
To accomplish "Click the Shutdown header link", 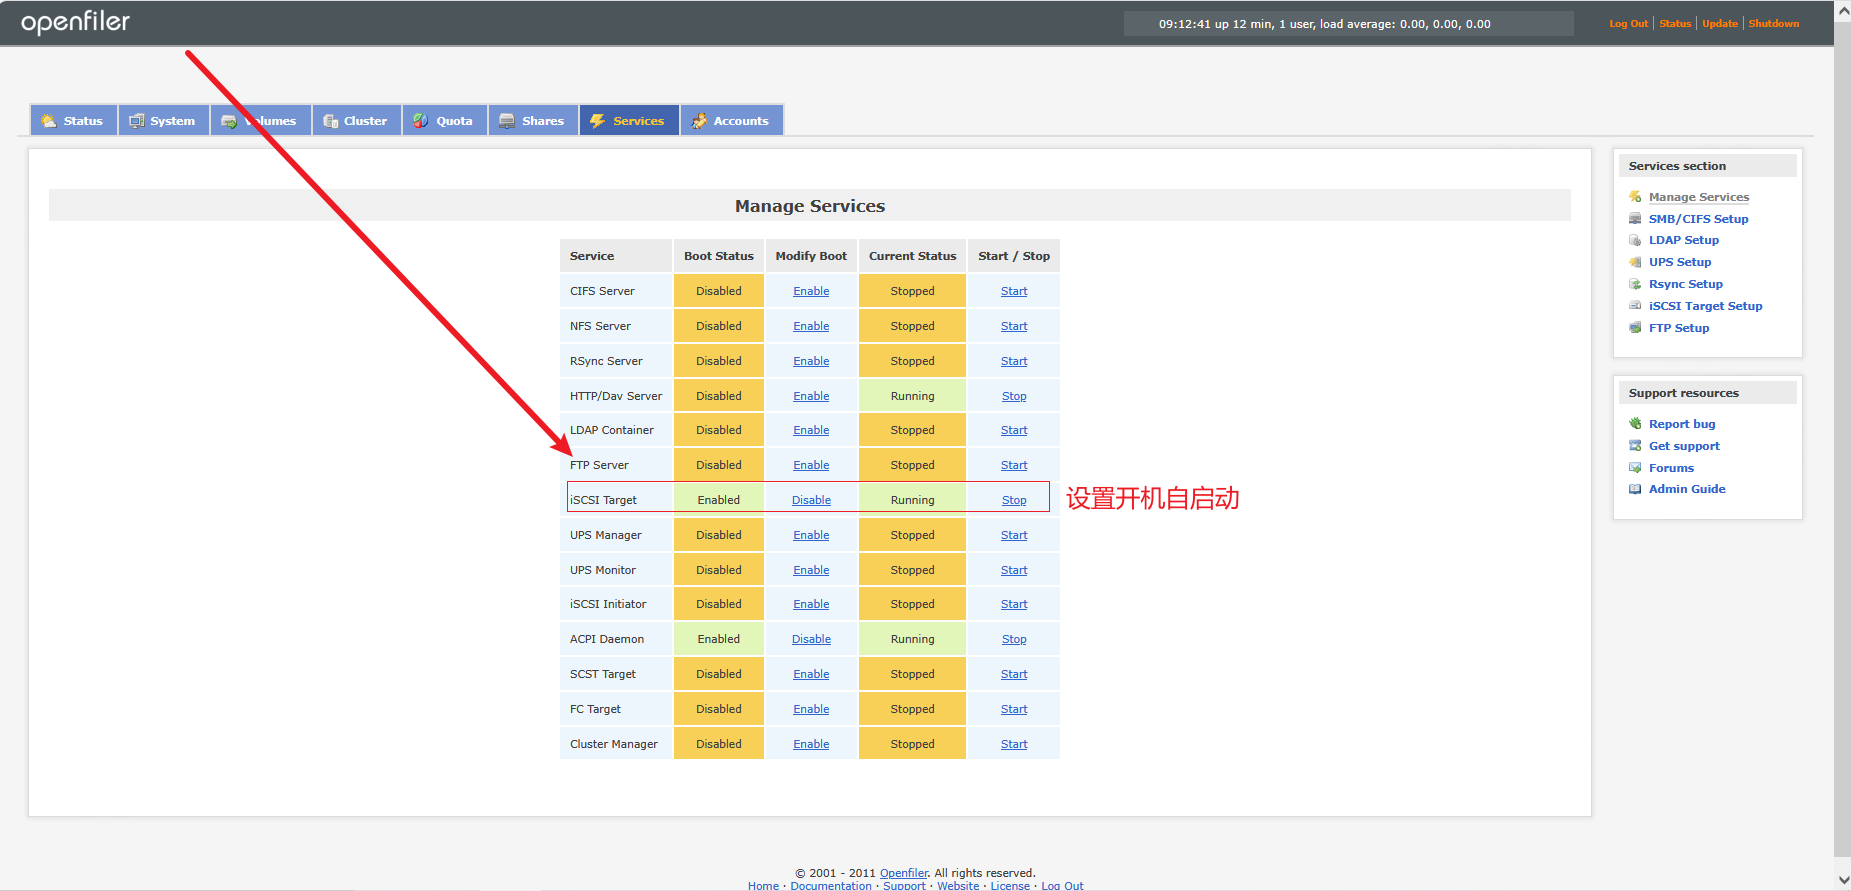I will (x=1773, y=24).
